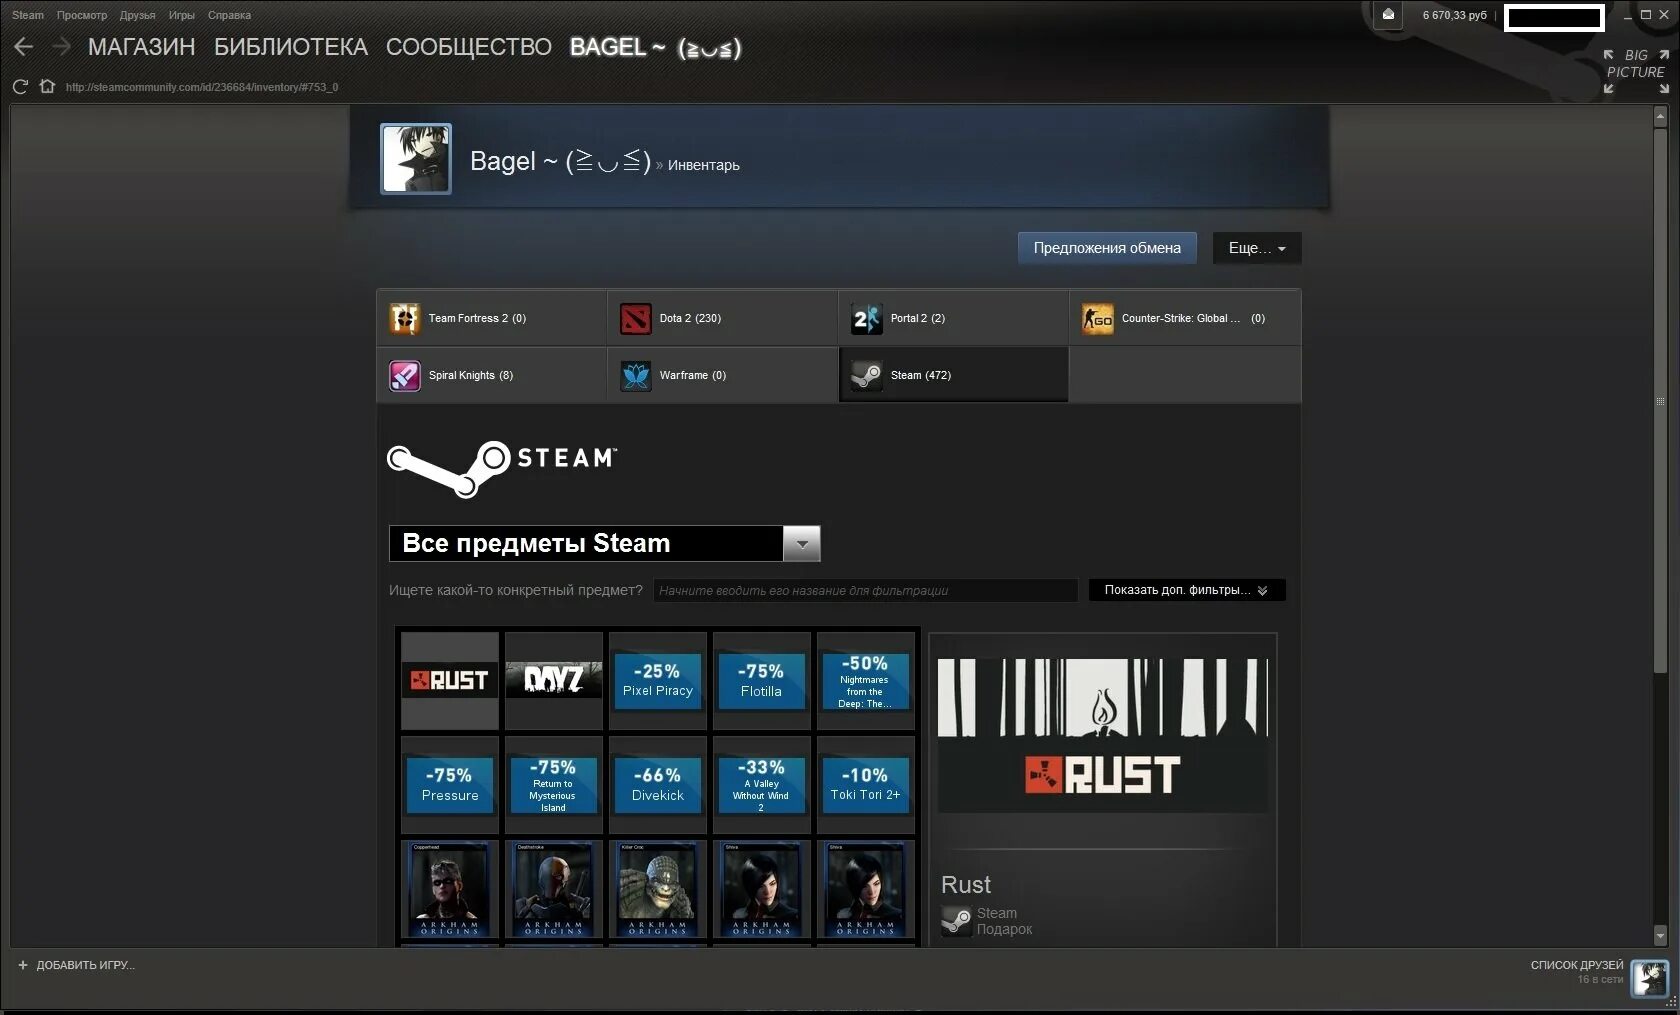Select the Killer Croc Arkham Origins card
Viewport: 1680px width, 1015px height.
[x=658, y=889]
